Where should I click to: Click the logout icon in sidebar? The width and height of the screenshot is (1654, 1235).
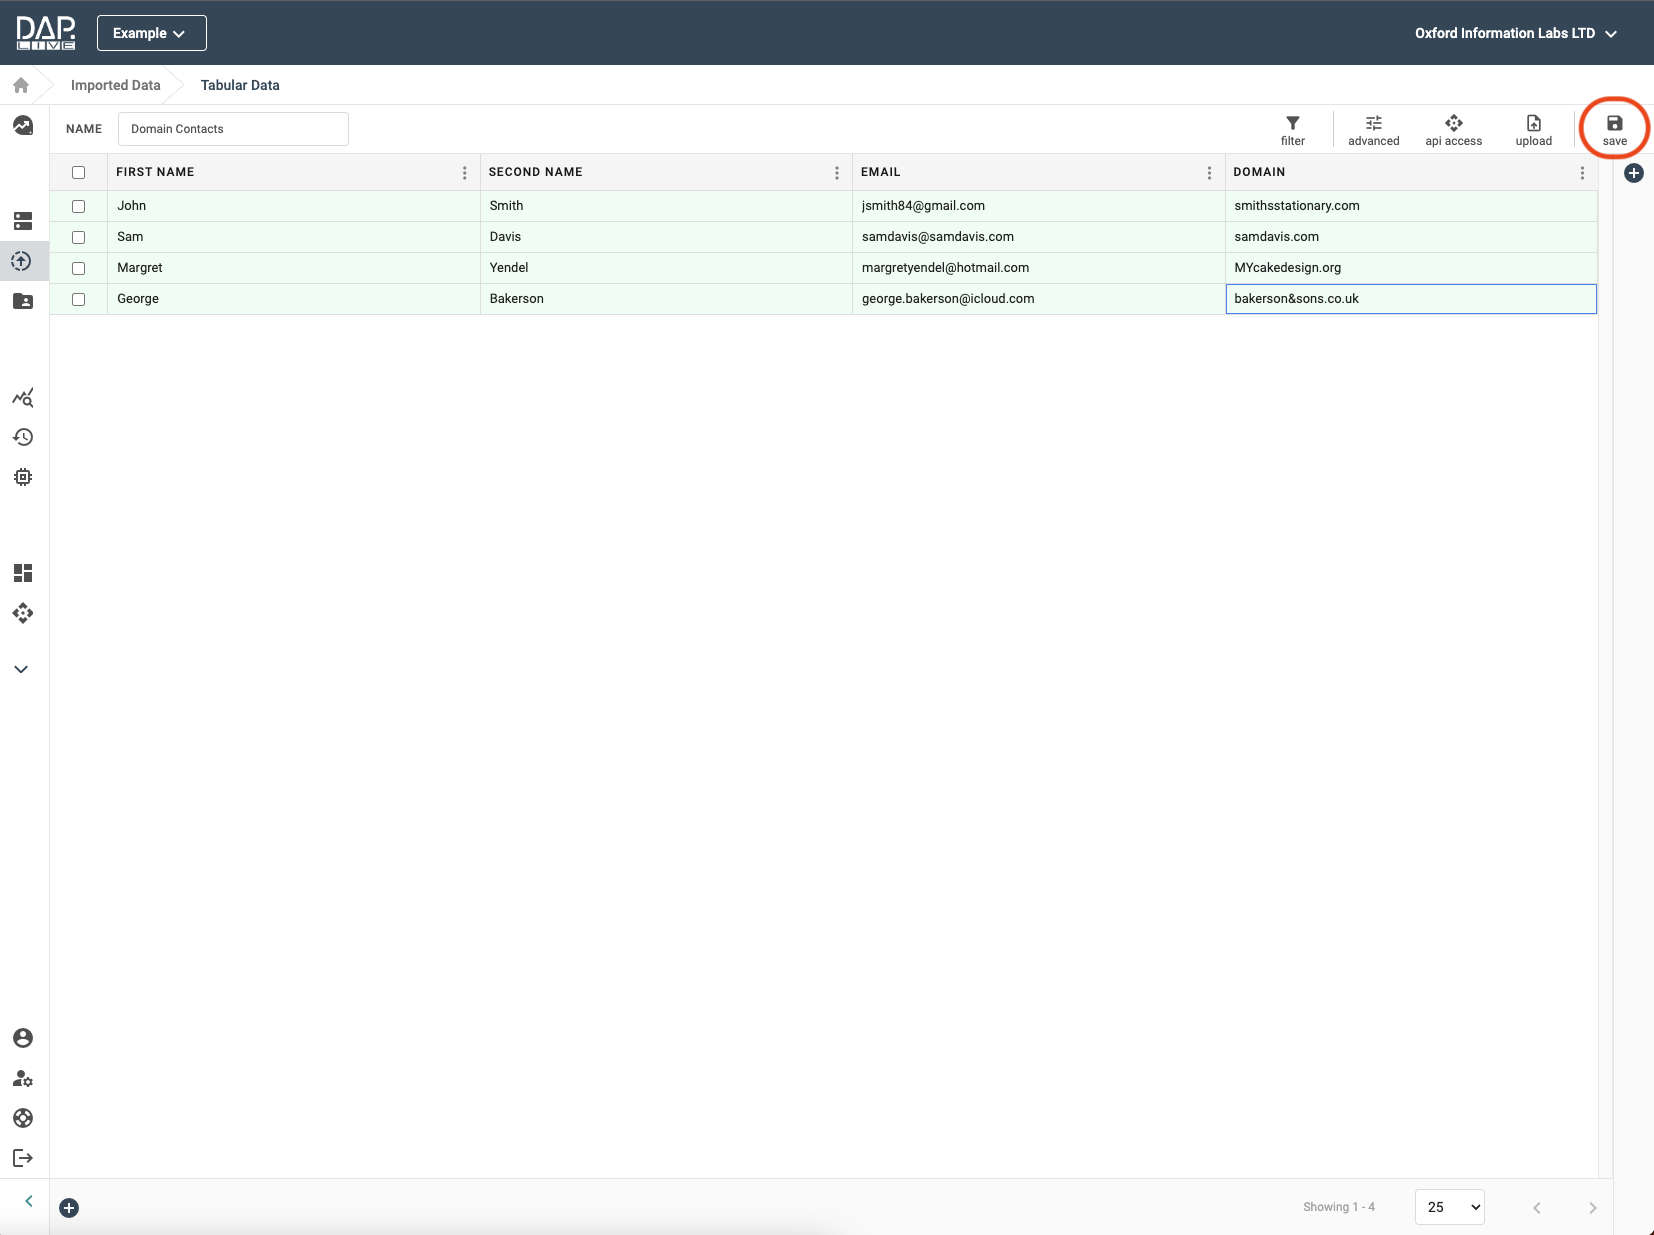[23, 1158]
